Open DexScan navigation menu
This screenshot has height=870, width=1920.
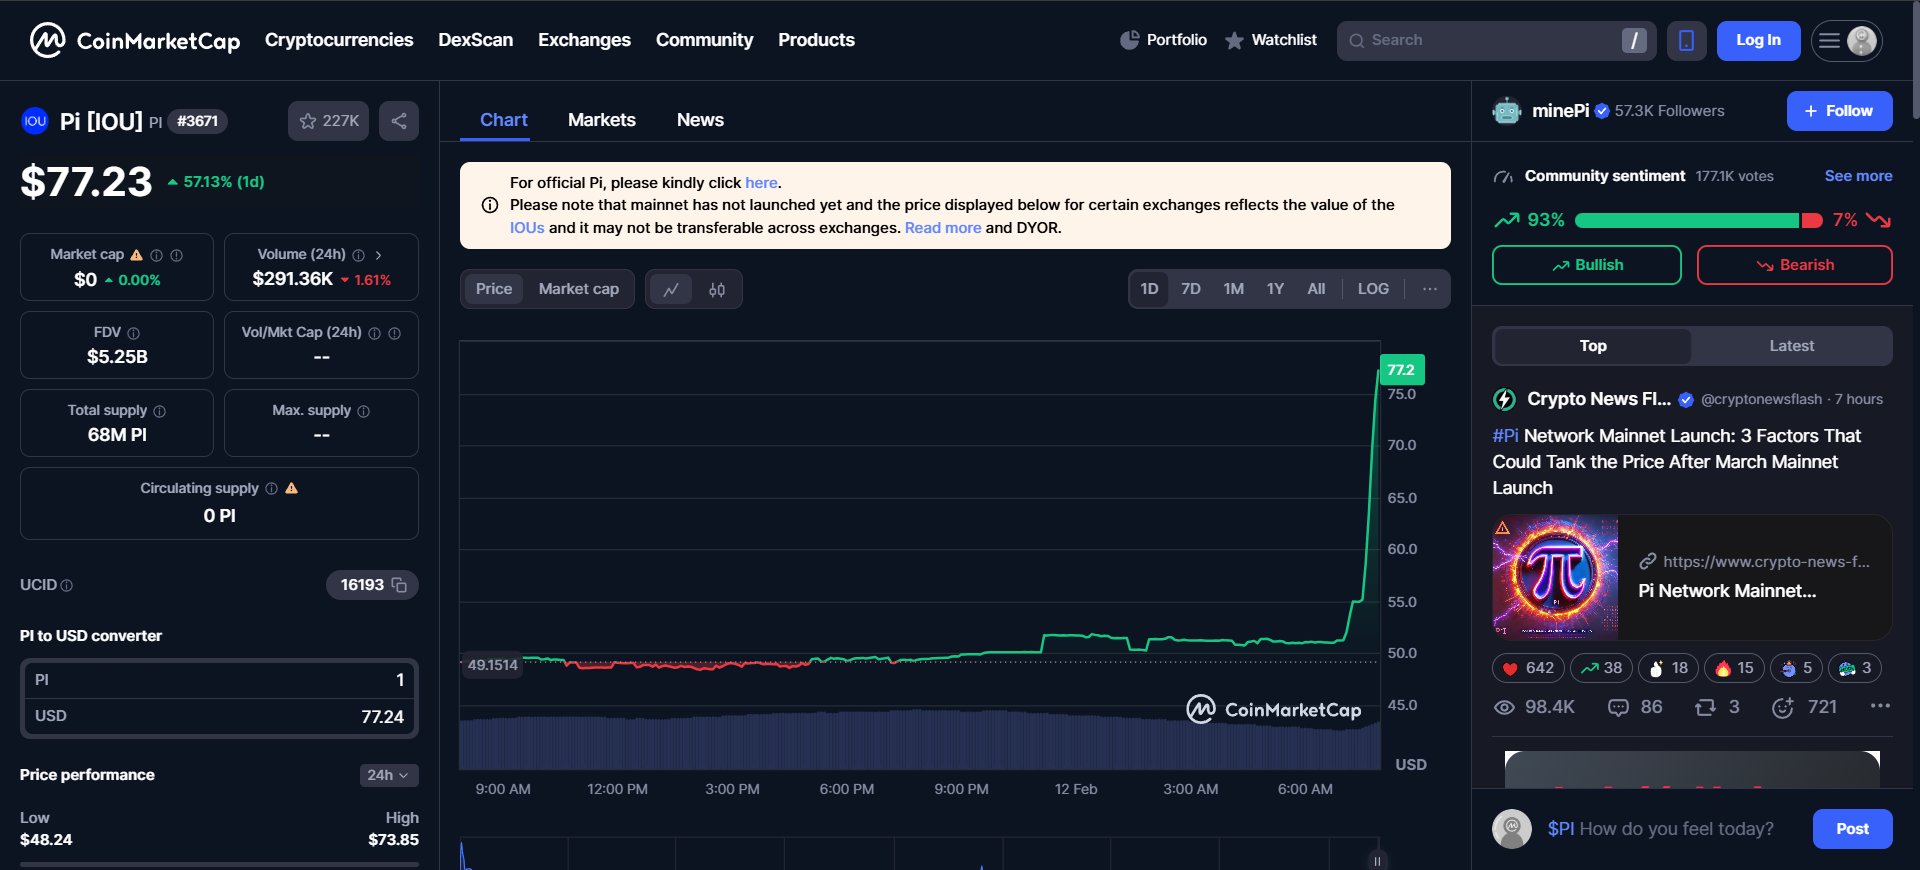(x=476, y=40)
